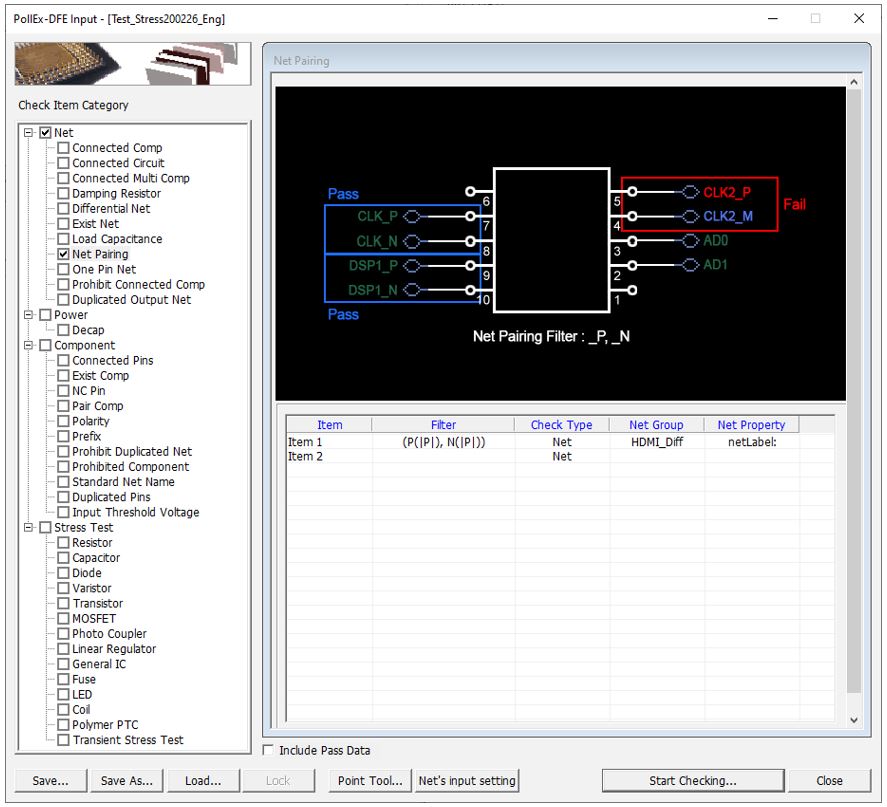Screen dimensions: 887x807
Task: Collapse the Net category tree node
Action: [29, 133]
